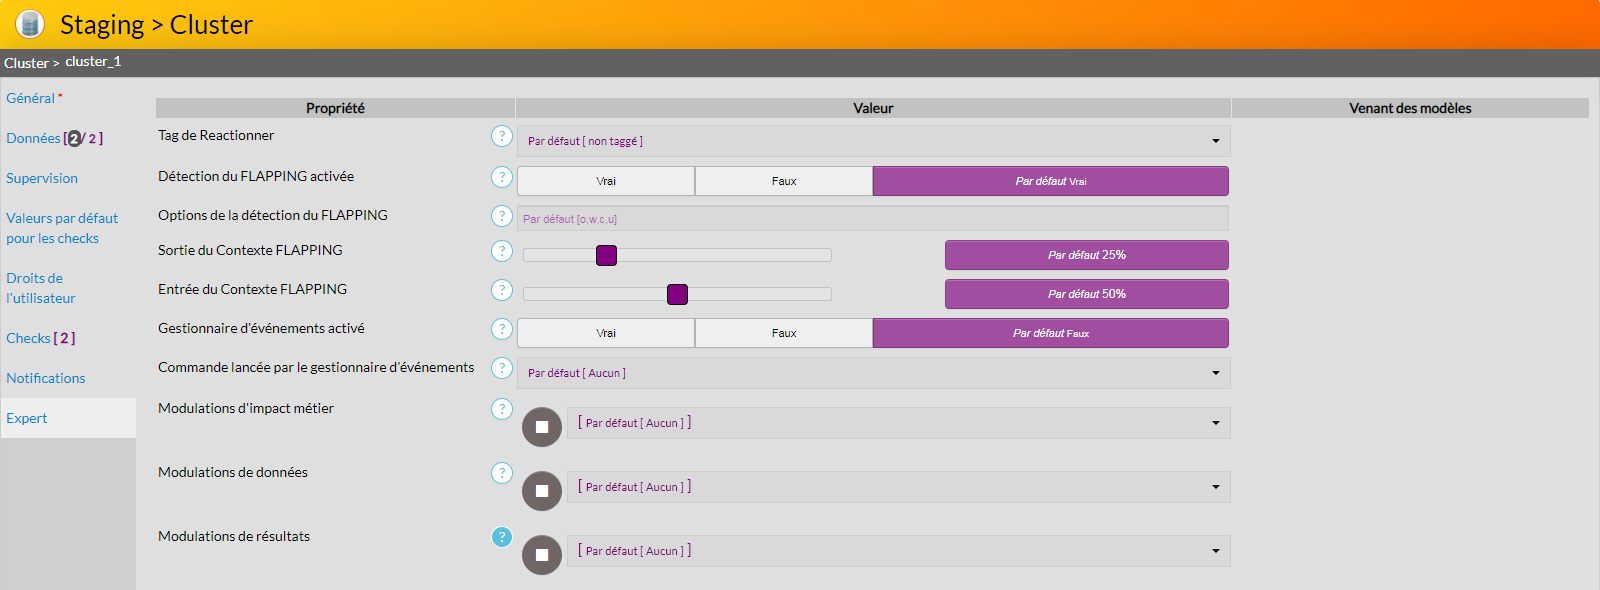
Task: Open help for Détection du FLAPPING activée
Action: [502, 177]
